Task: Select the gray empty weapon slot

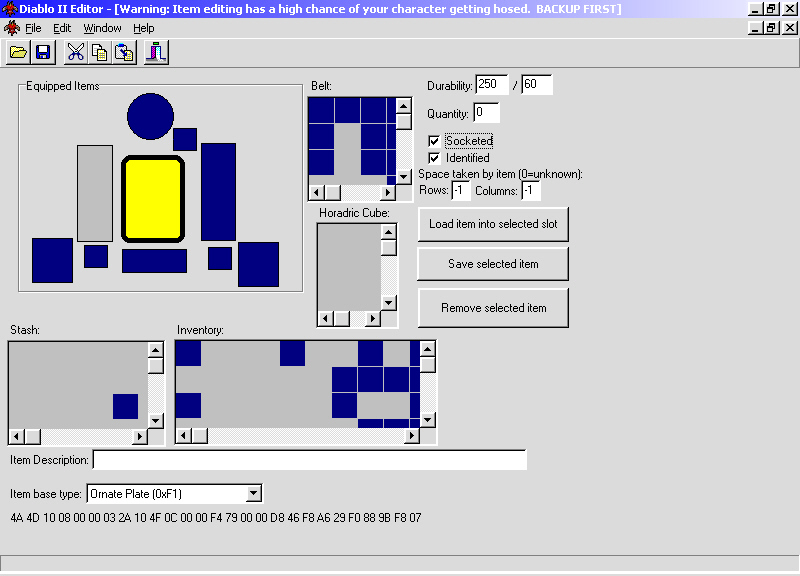Action: [x=95, y=193]
